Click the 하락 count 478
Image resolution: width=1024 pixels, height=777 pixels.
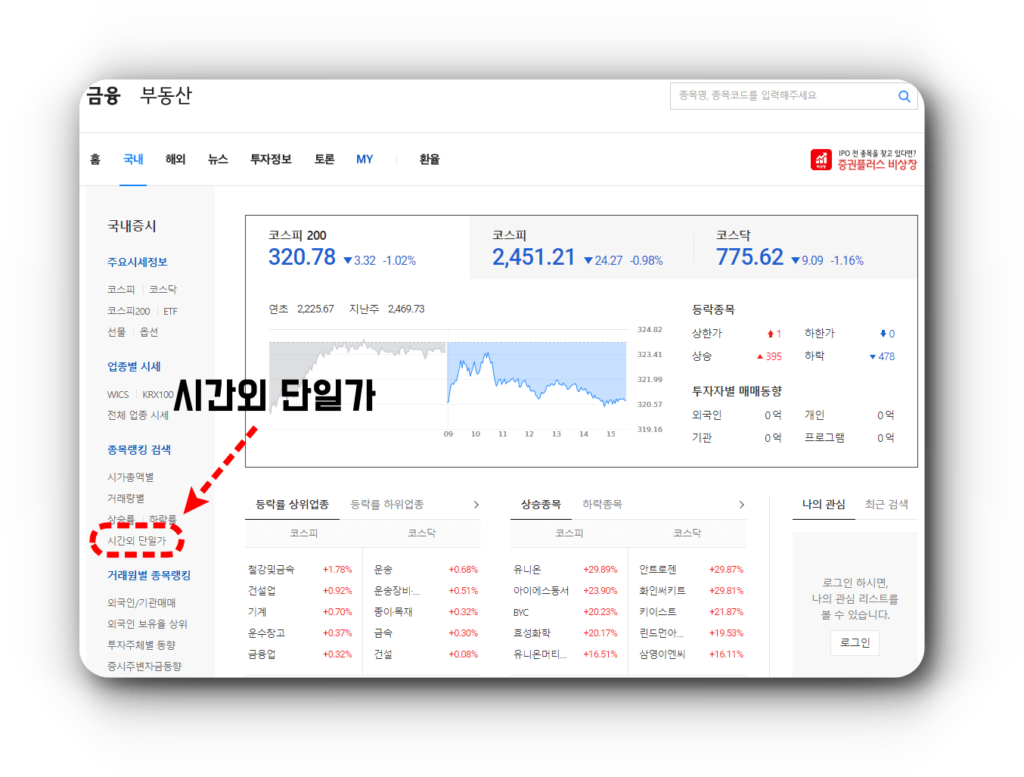pyautogui.click(x=882, y=357)
